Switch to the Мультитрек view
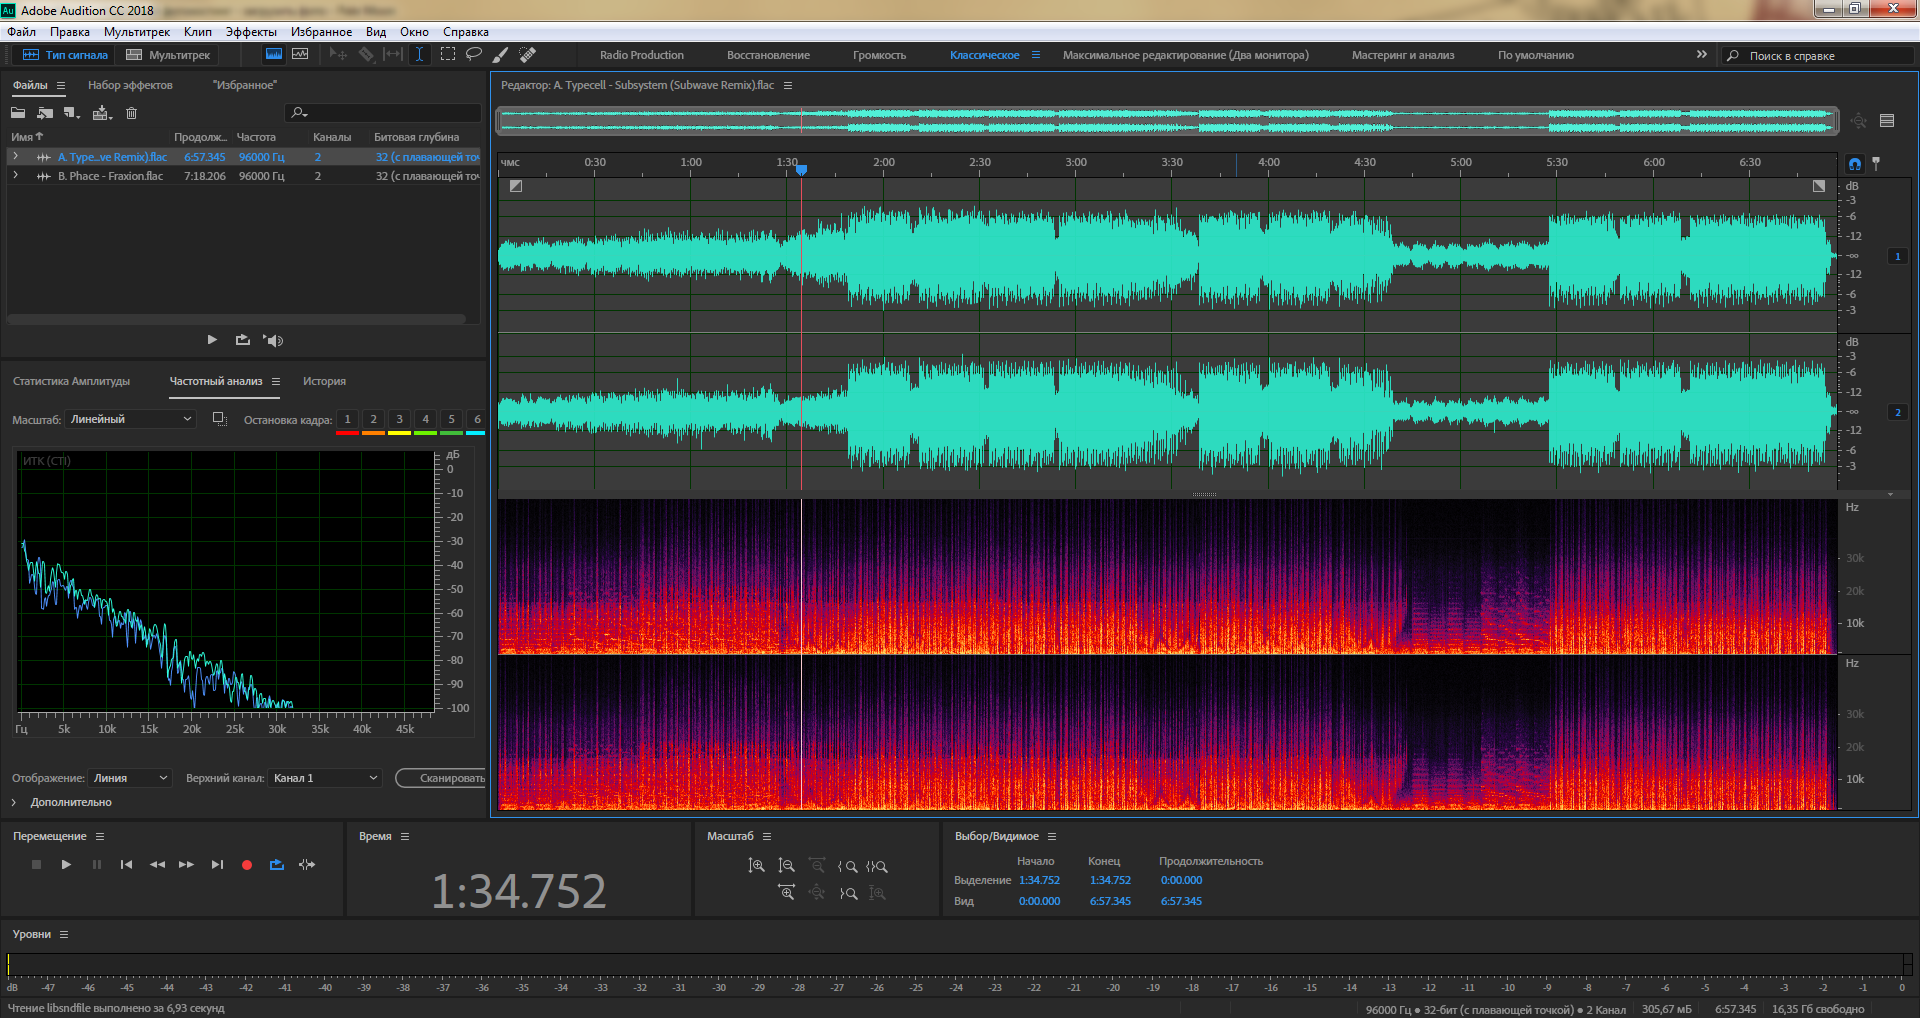The height and width of the screenshot is (1018, 1920). 169,55
